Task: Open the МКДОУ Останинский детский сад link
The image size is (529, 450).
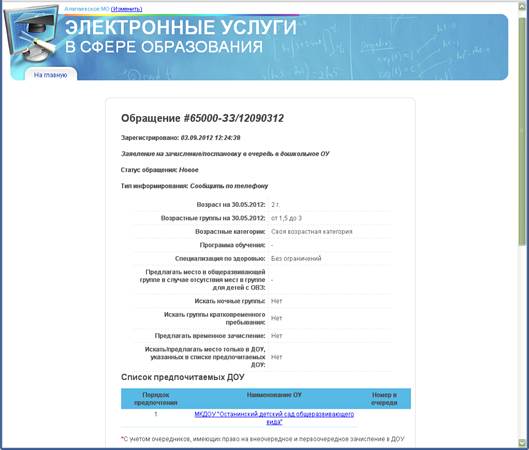Action: [274, 418]
